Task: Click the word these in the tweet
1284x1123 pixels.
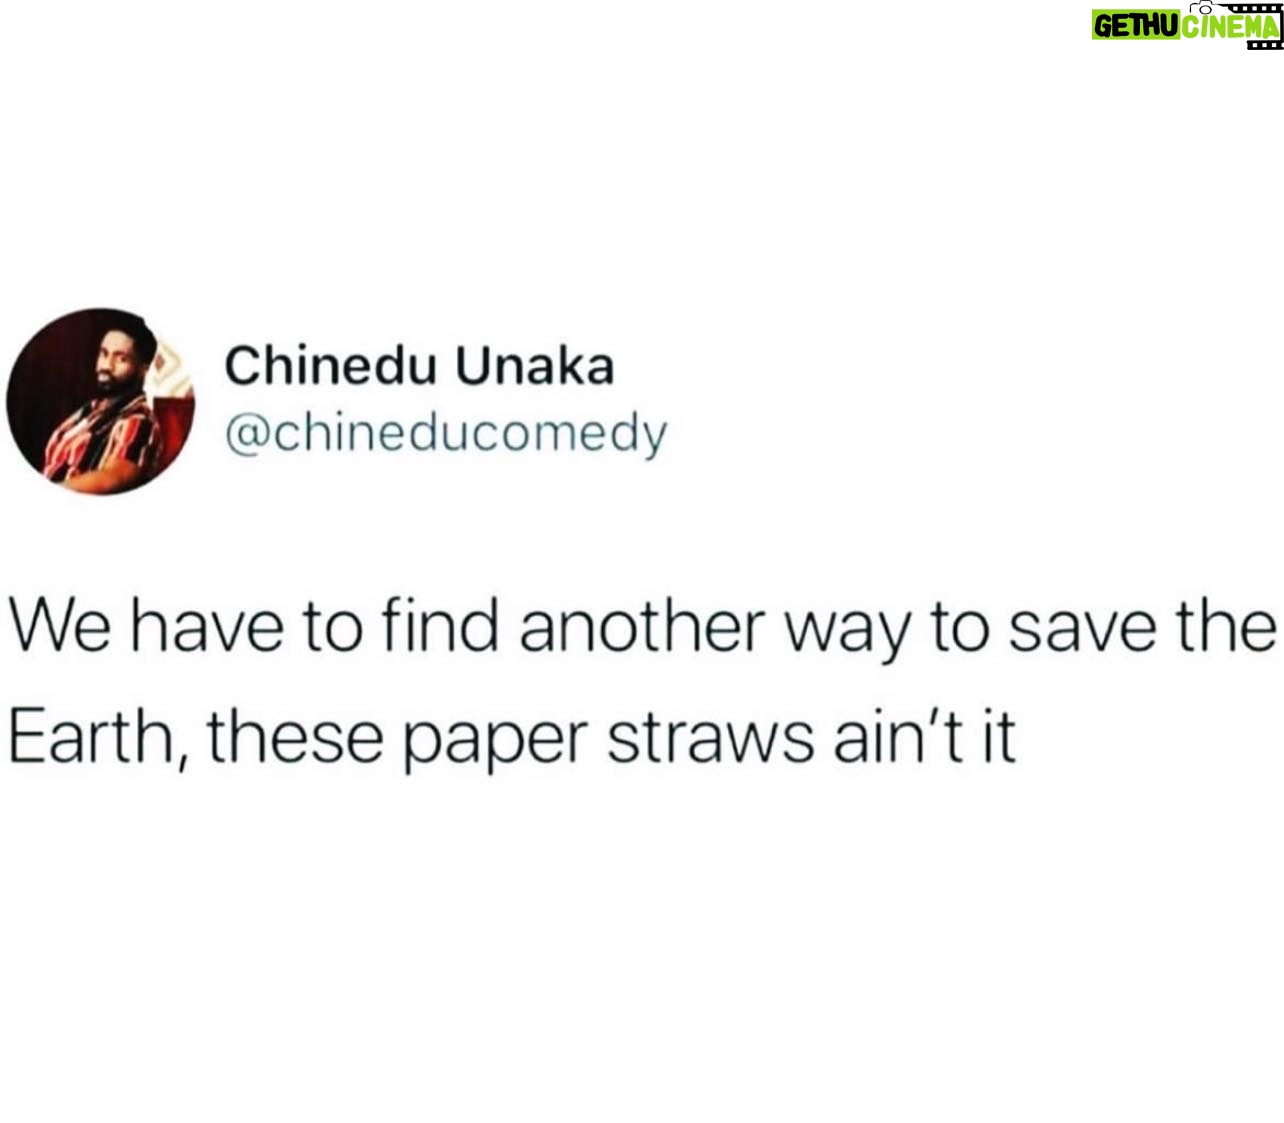Action: (296, 737)
